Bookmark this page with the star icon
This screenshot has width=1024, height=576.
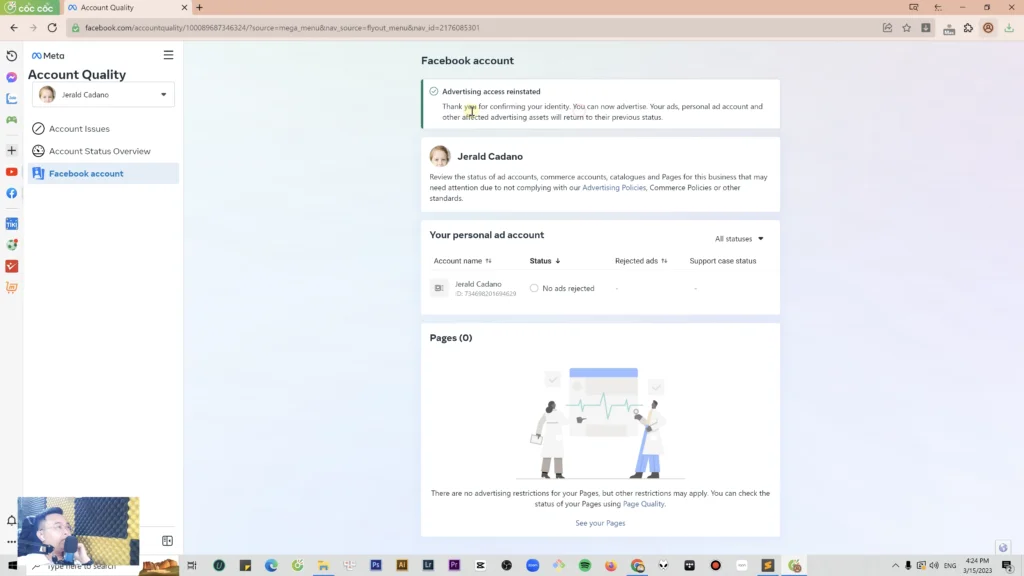point(906,28)
